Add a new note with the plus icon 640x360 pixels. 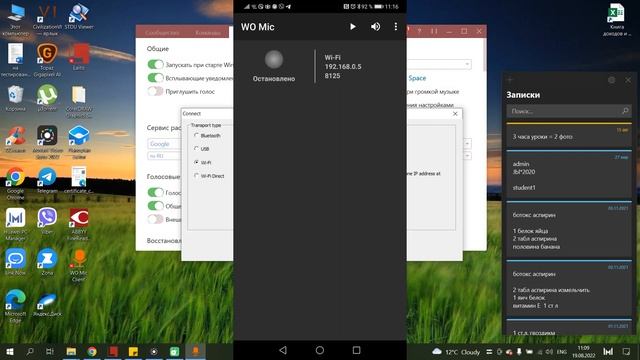509,80
